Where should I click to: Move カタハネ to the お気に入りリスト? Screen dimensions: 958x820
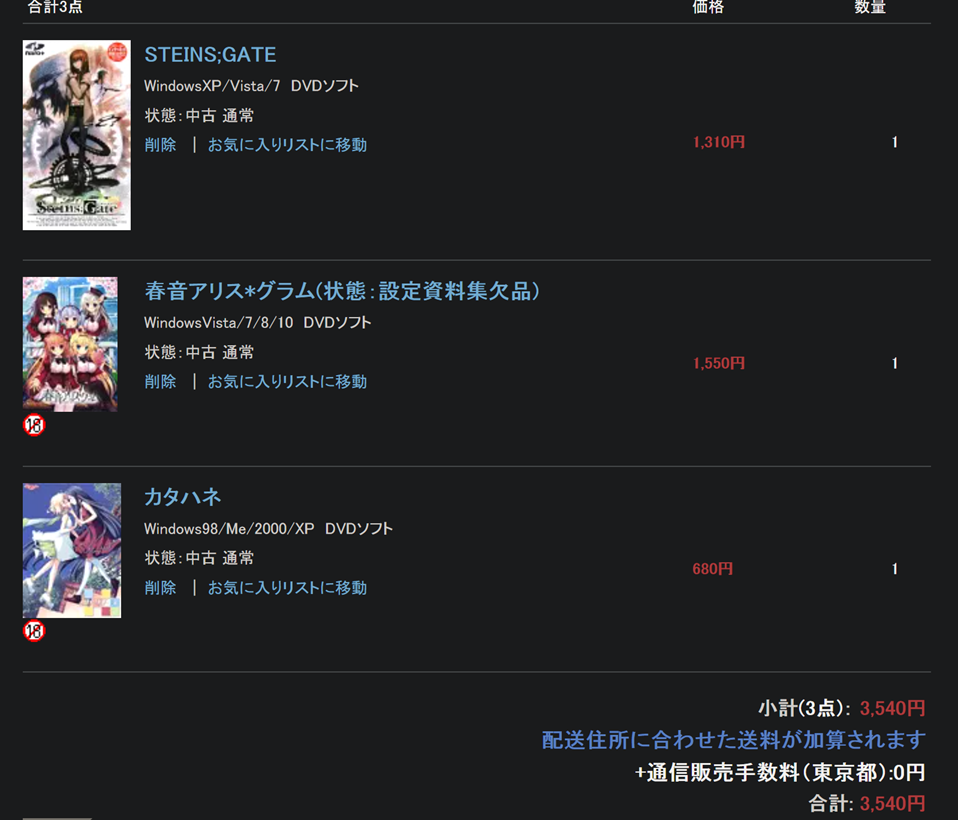tap(287, 588)
